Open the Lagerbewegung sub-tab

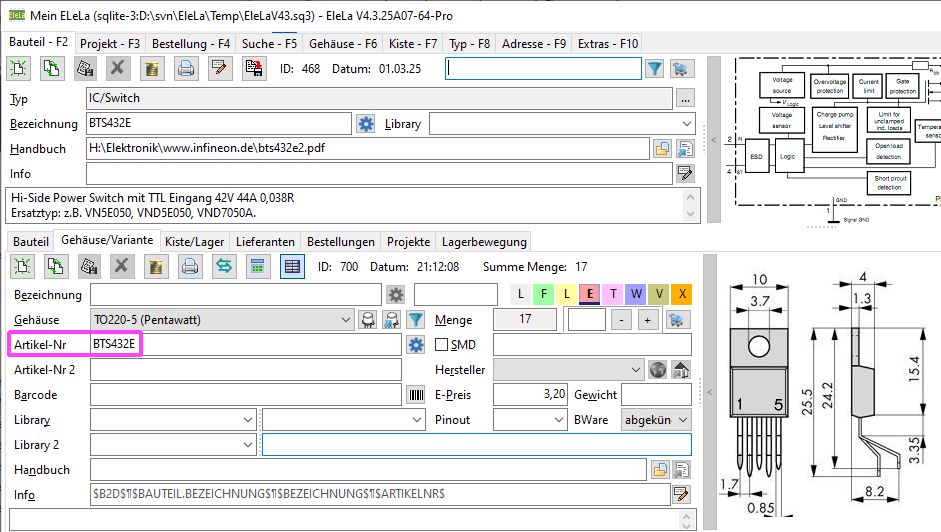point(484,242)
